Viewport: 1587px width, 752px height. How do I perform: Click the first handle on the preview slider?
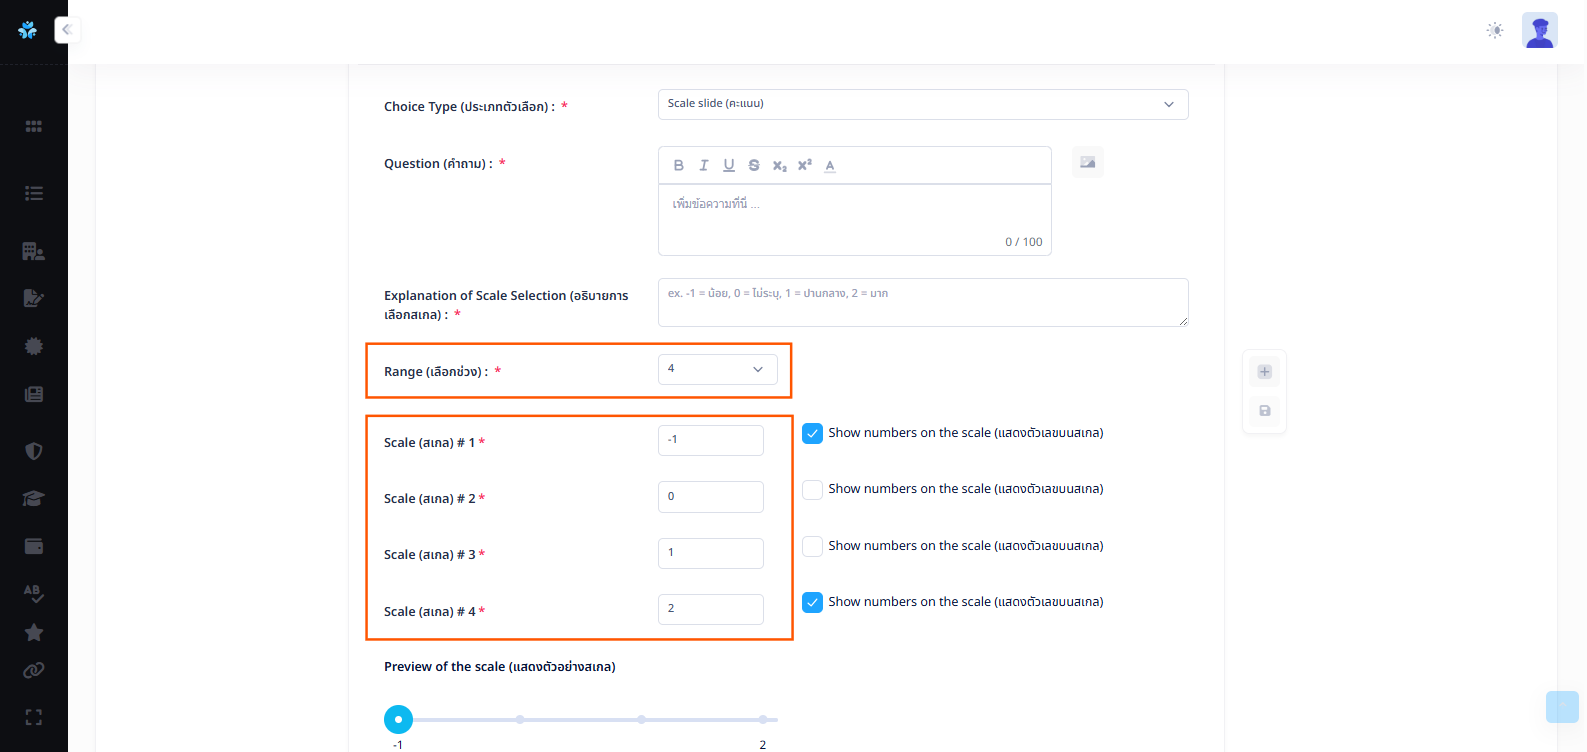(x=398, y=719)
